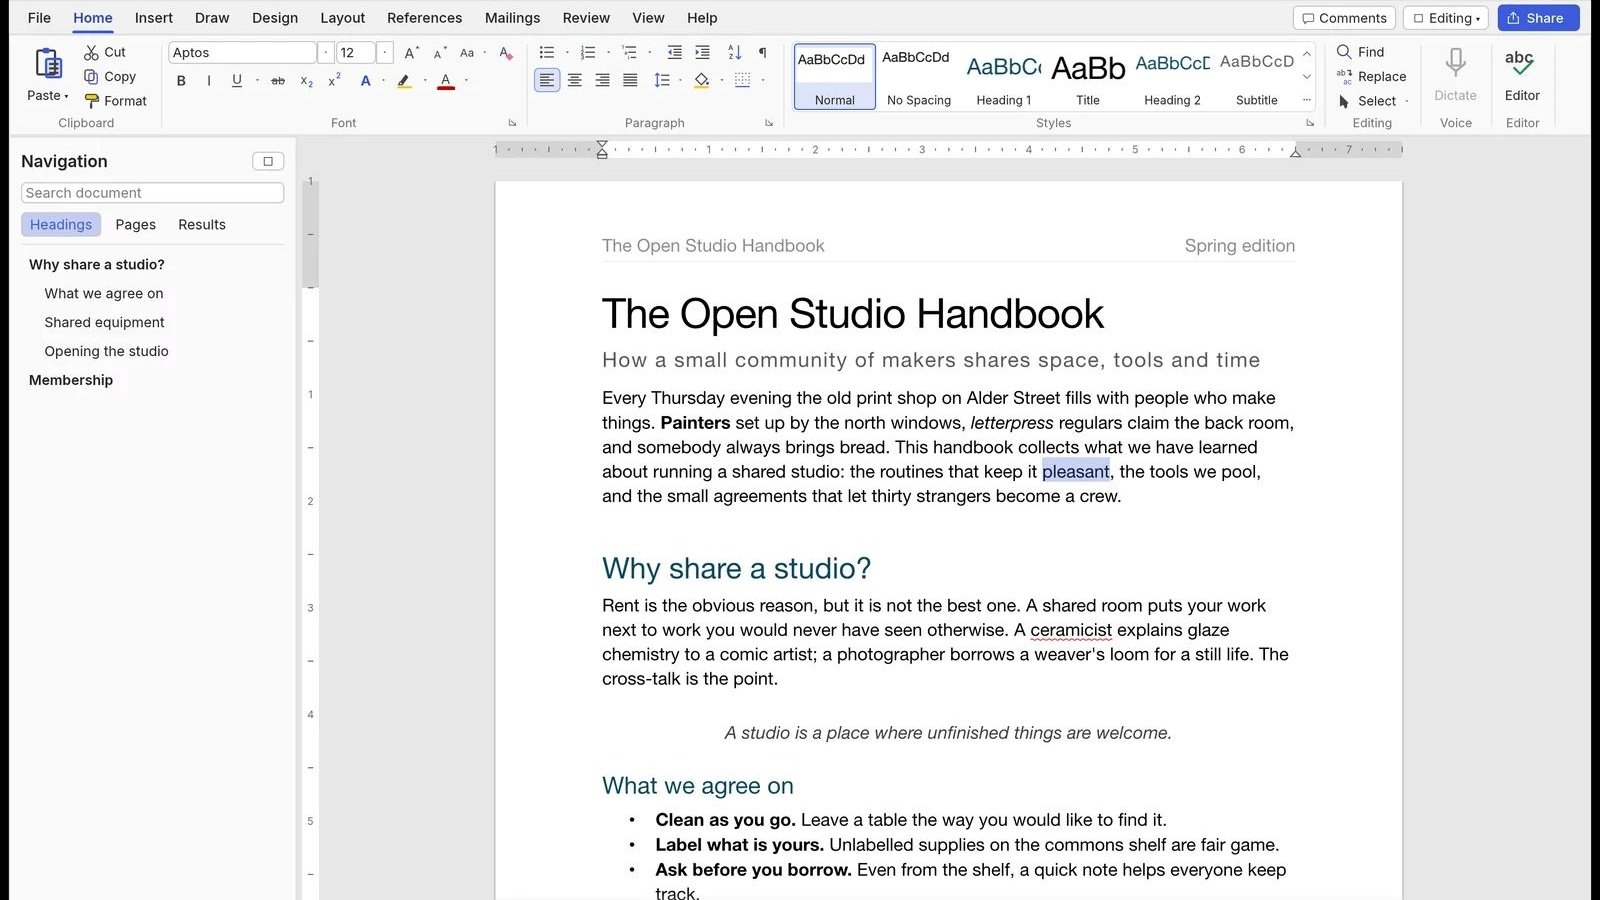The height and width of the screenshot is (900, 1600).
Task: Apply the red font color
Action: pyautogui.click(x=446, y=81)
